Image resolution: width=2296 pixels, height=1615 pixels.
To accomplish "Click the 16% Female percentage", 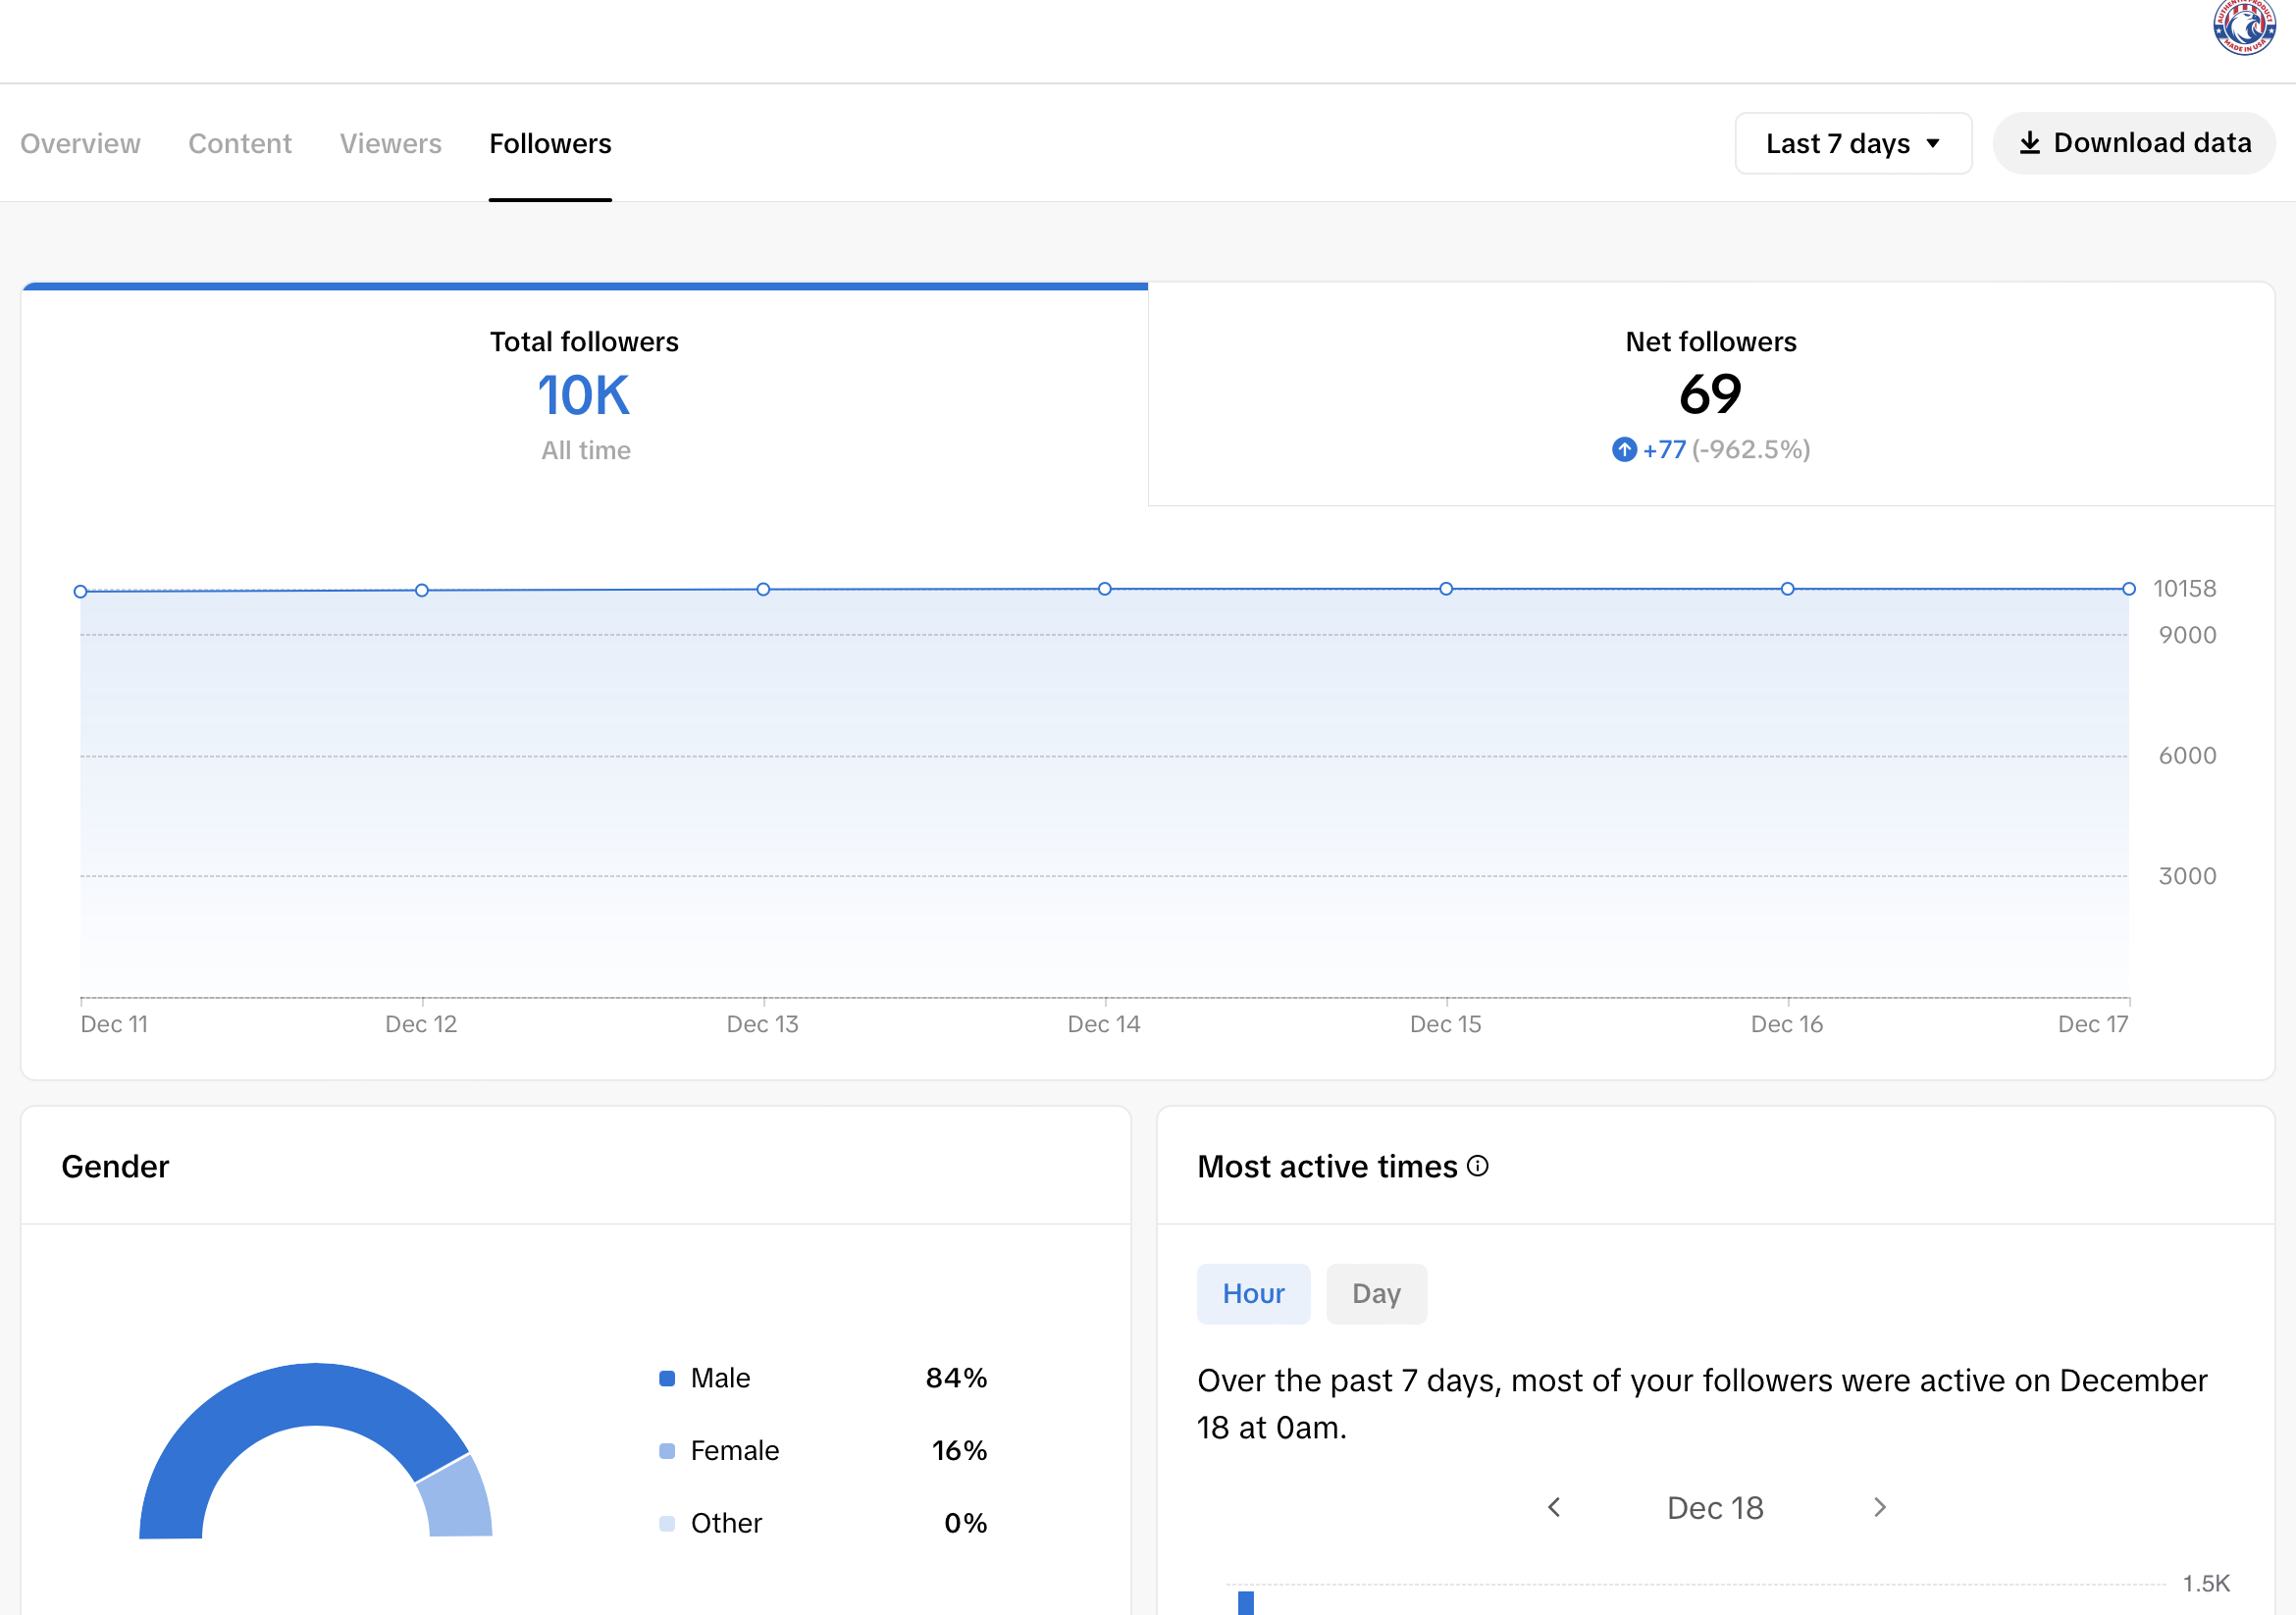I will click(959, 1451).
